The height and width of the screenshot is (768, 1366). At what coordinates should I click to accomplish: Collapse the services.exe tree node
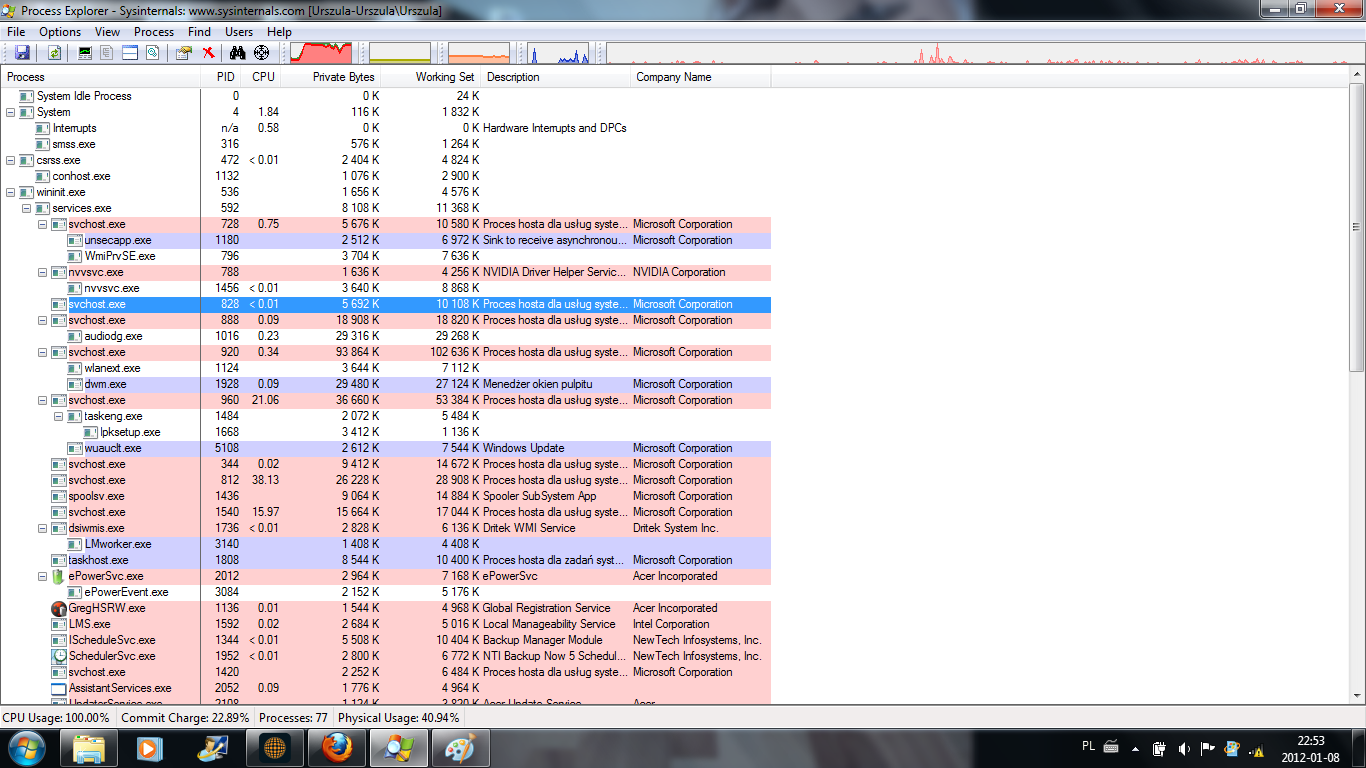tap(26, 208)
